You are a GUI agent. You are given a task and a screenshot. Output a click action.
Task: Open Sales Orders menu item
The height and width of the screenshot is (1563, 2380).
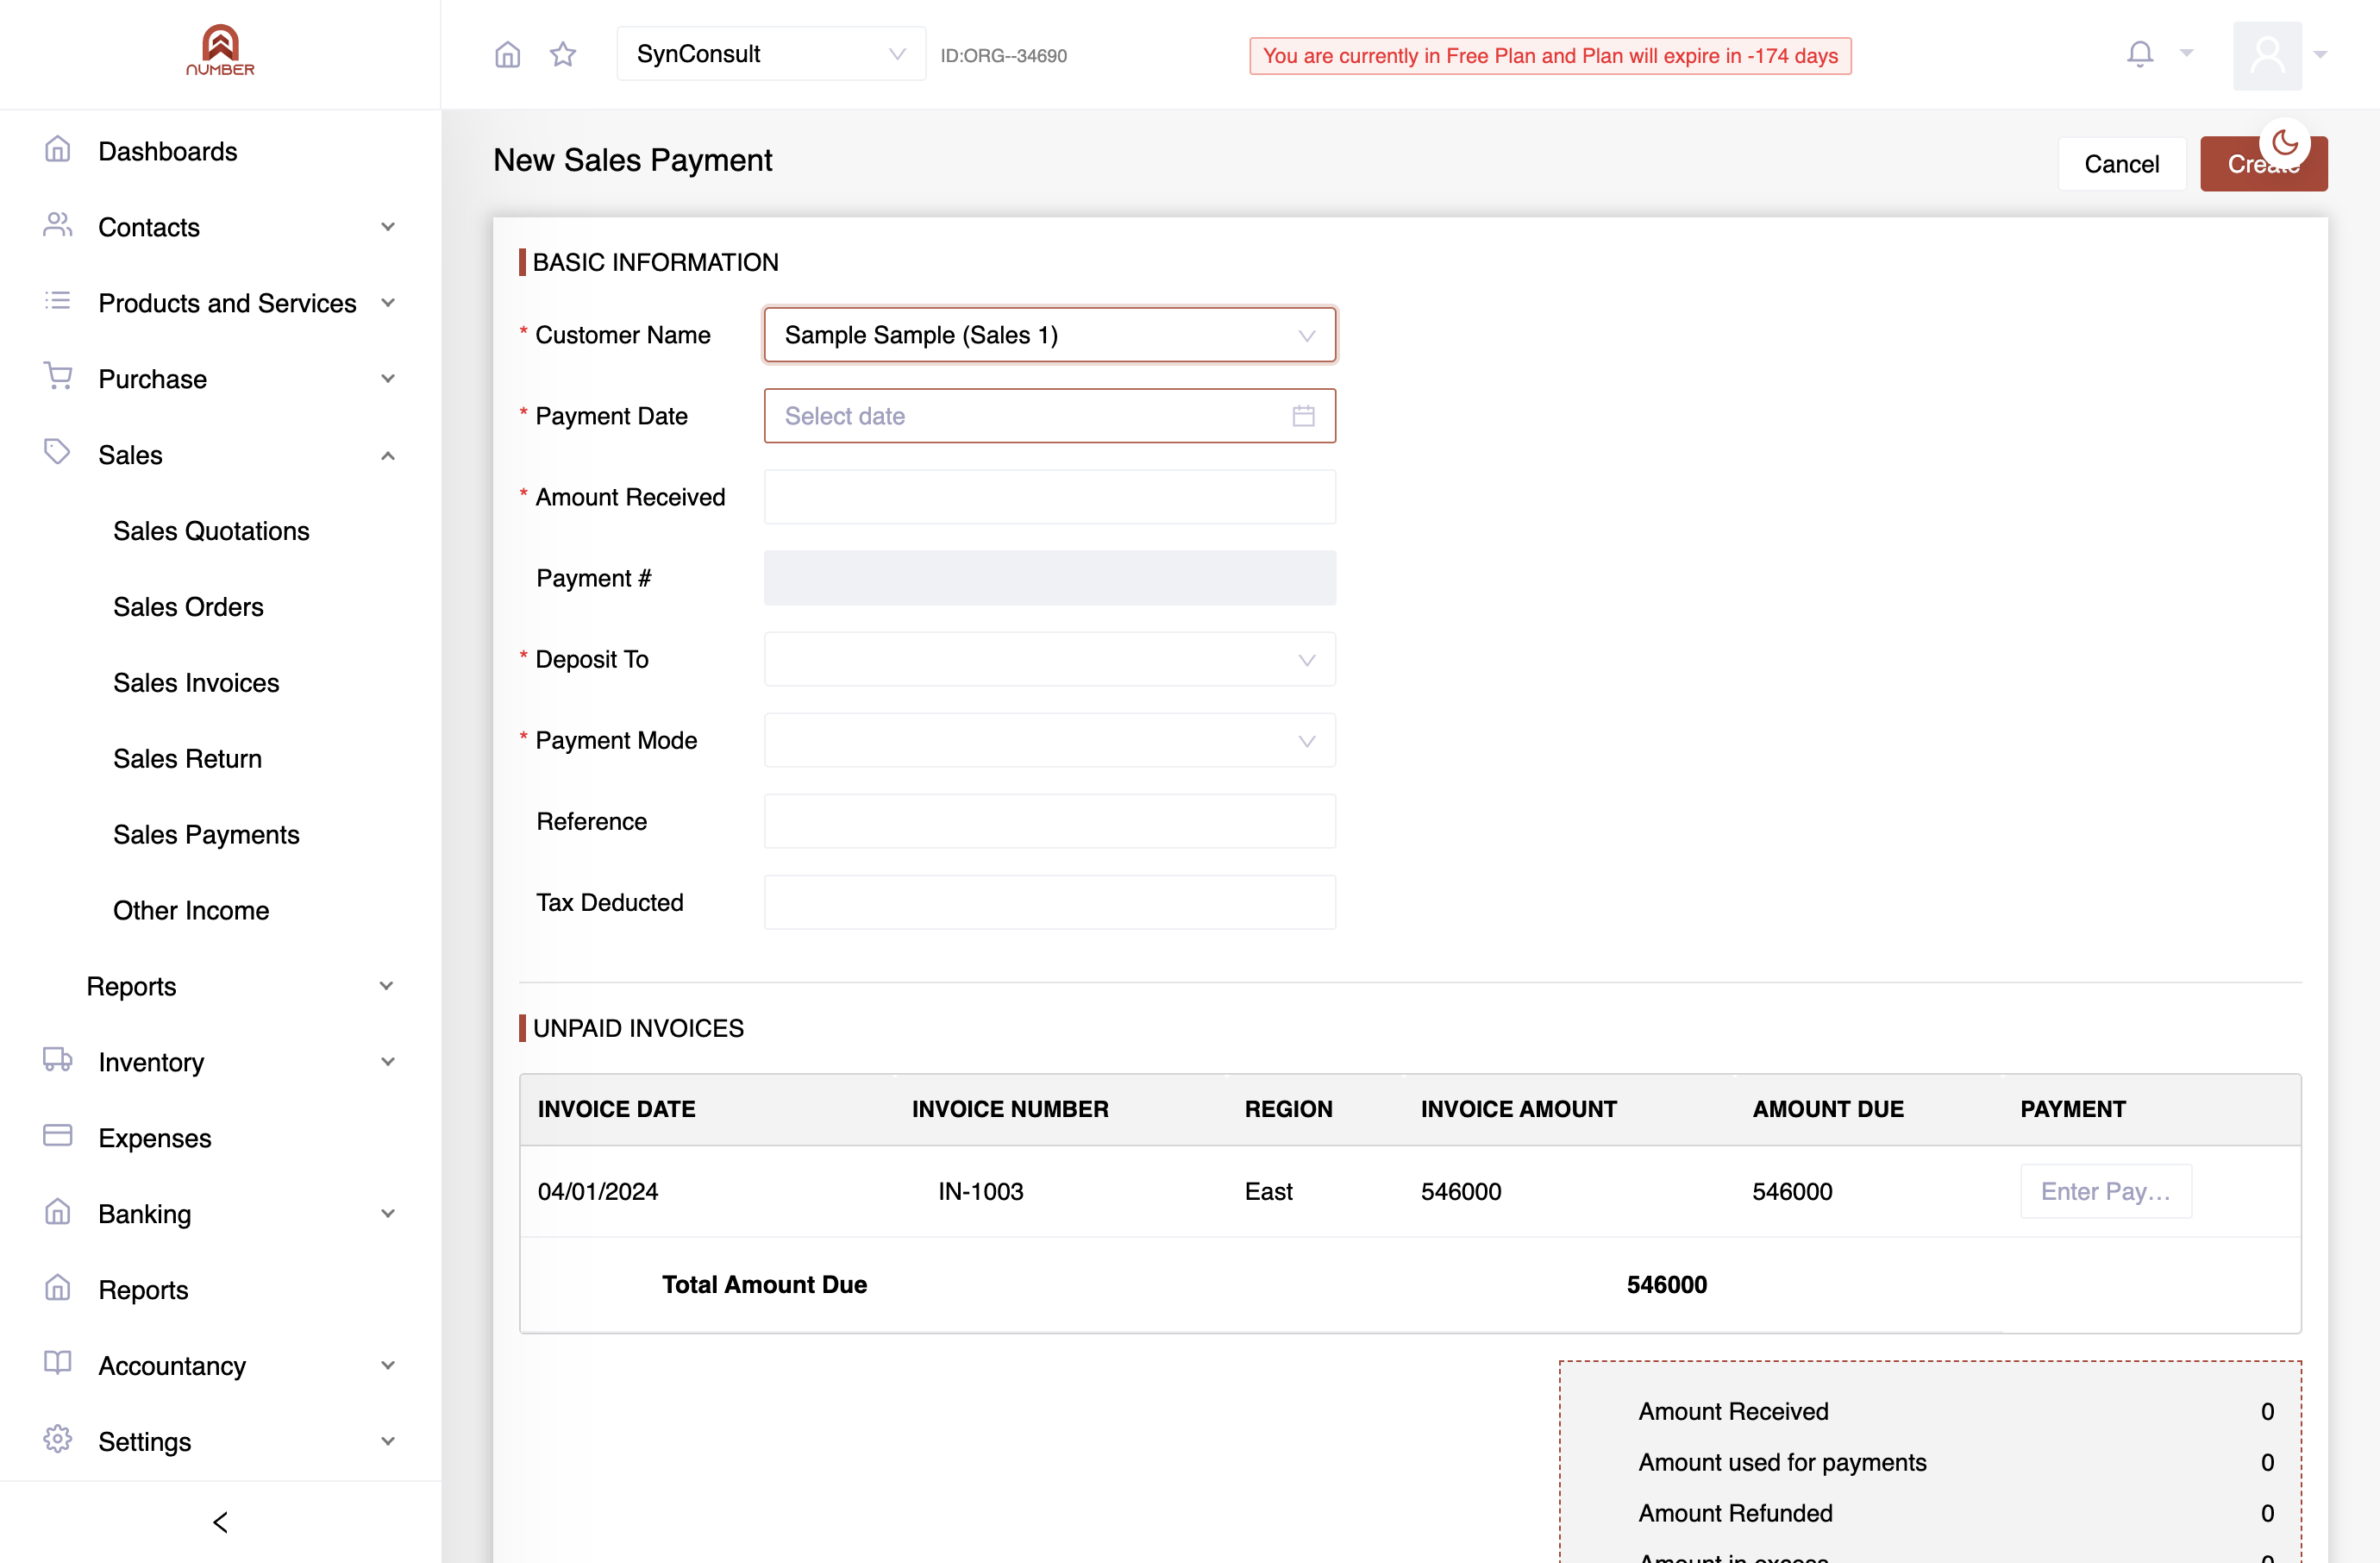(x=188, y=607)
